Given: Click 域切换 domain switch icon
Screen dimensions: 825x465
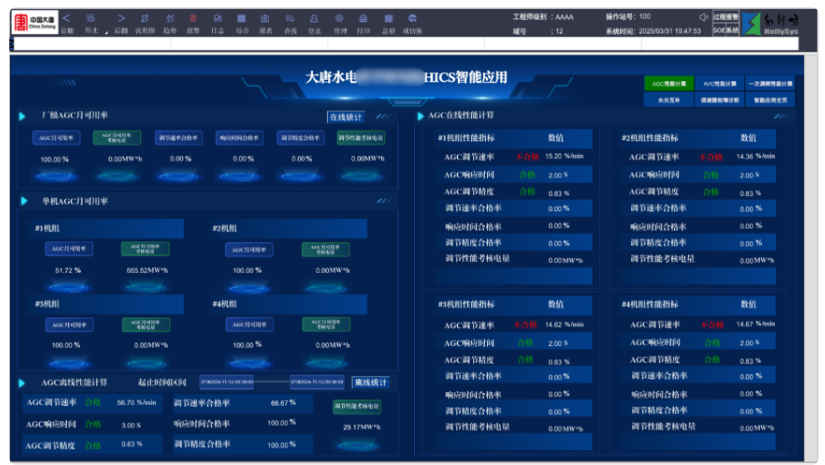Looking at the screenshot, I should click(412, 23).
